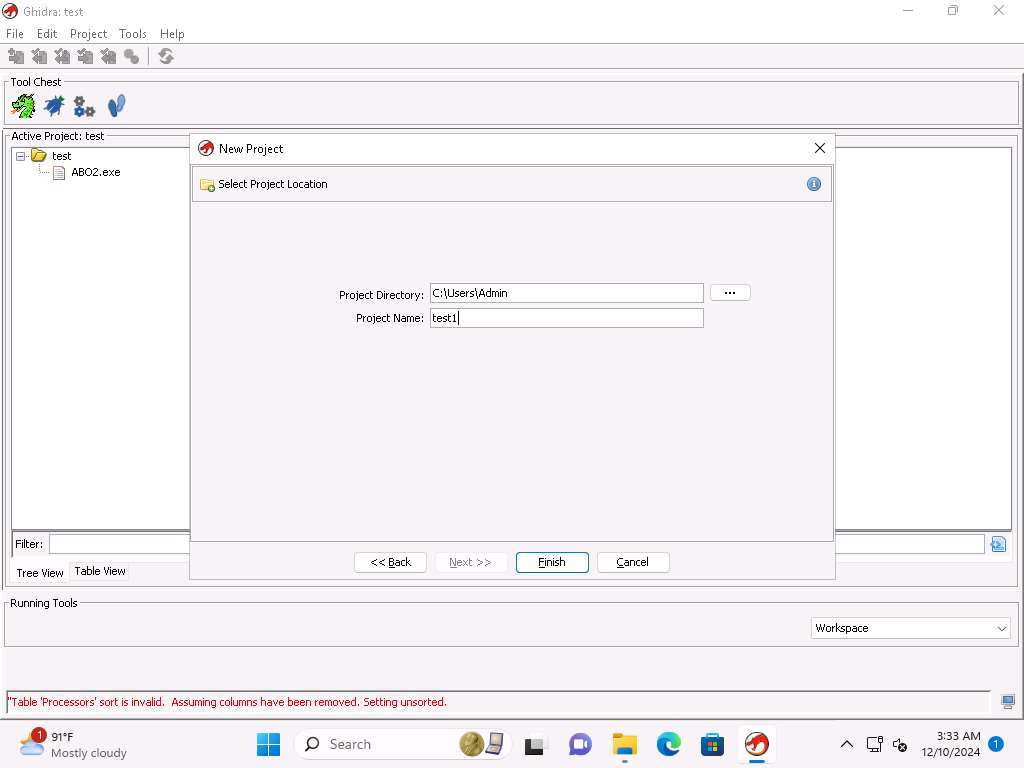1024x768 pixels.
Task: Show hidden system tray icons chevron
Action: click(846, 744)
